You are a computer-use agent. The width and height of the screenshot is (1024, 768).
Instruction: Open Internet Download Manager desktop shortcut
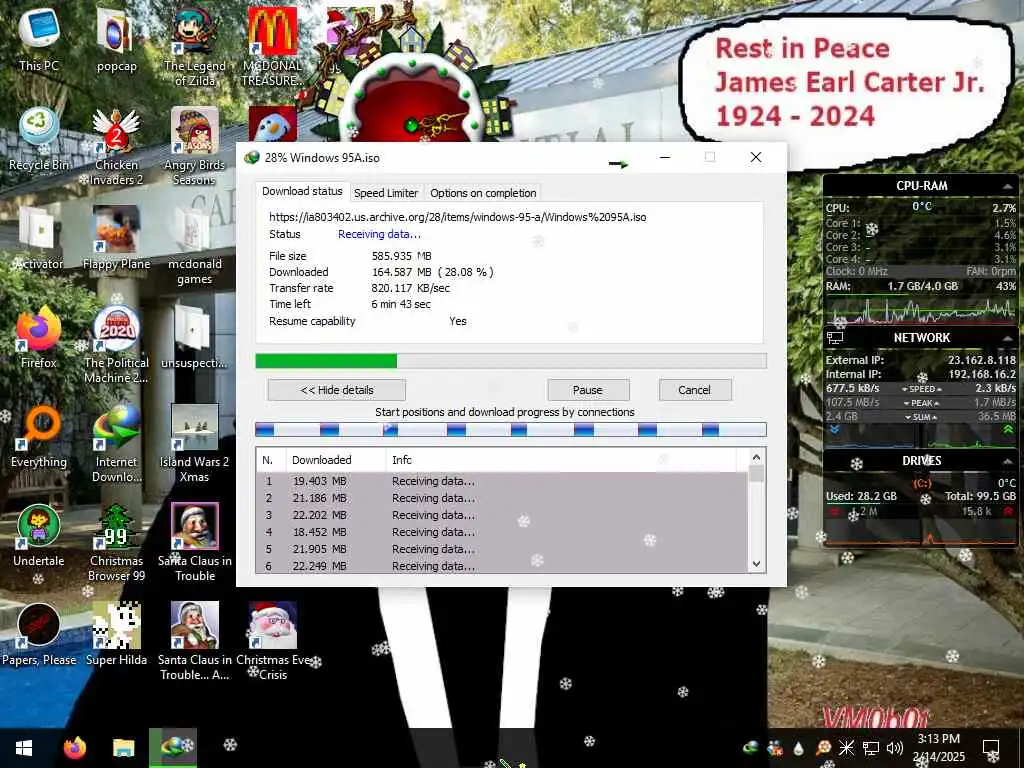click(116, 443)
